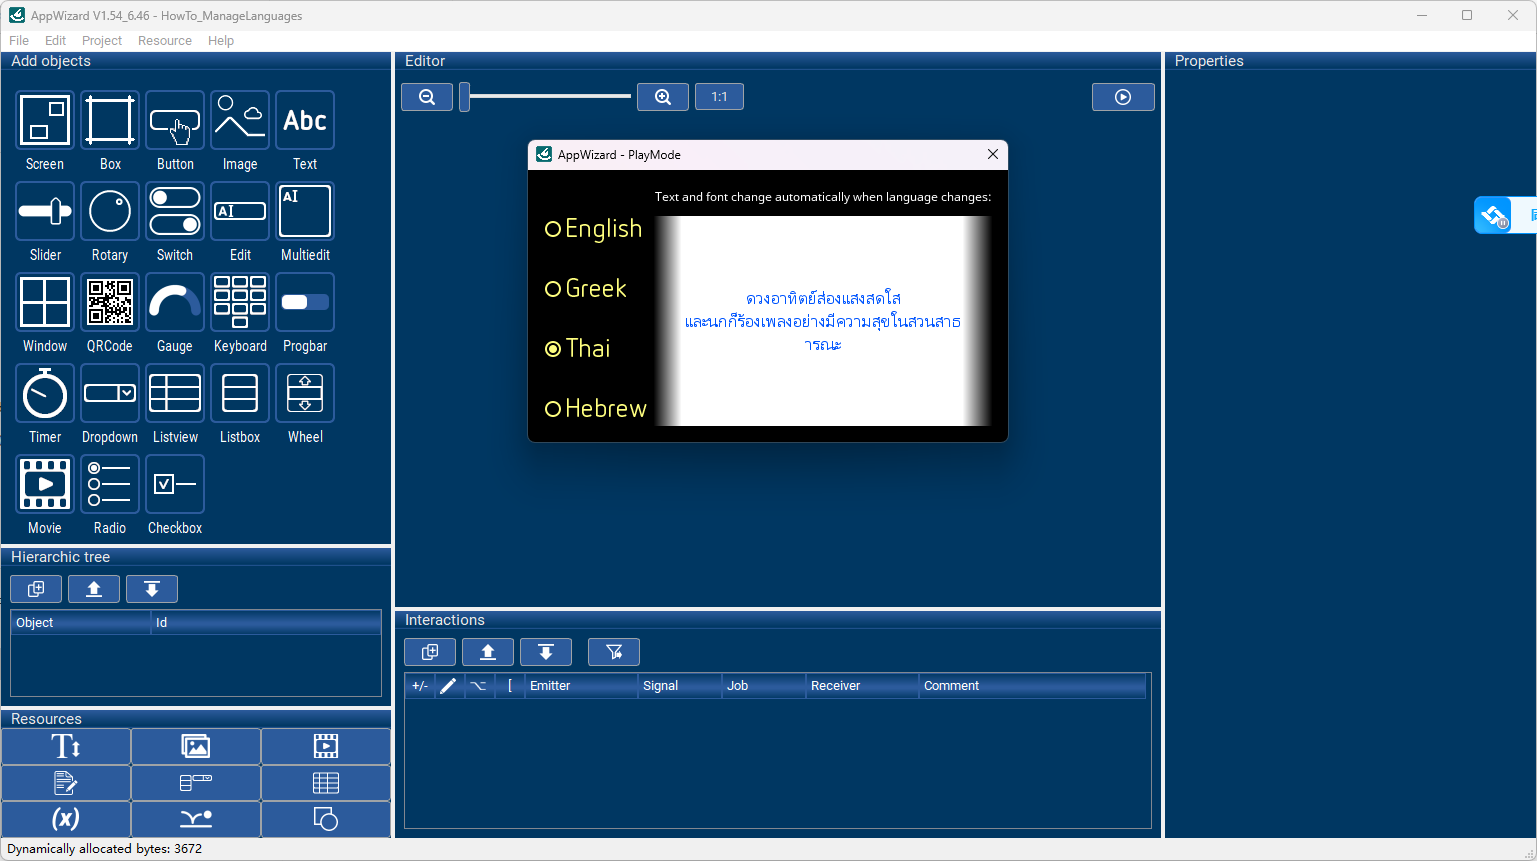Add a Text object
The image size is (1537, 861).
pos(305,120)
